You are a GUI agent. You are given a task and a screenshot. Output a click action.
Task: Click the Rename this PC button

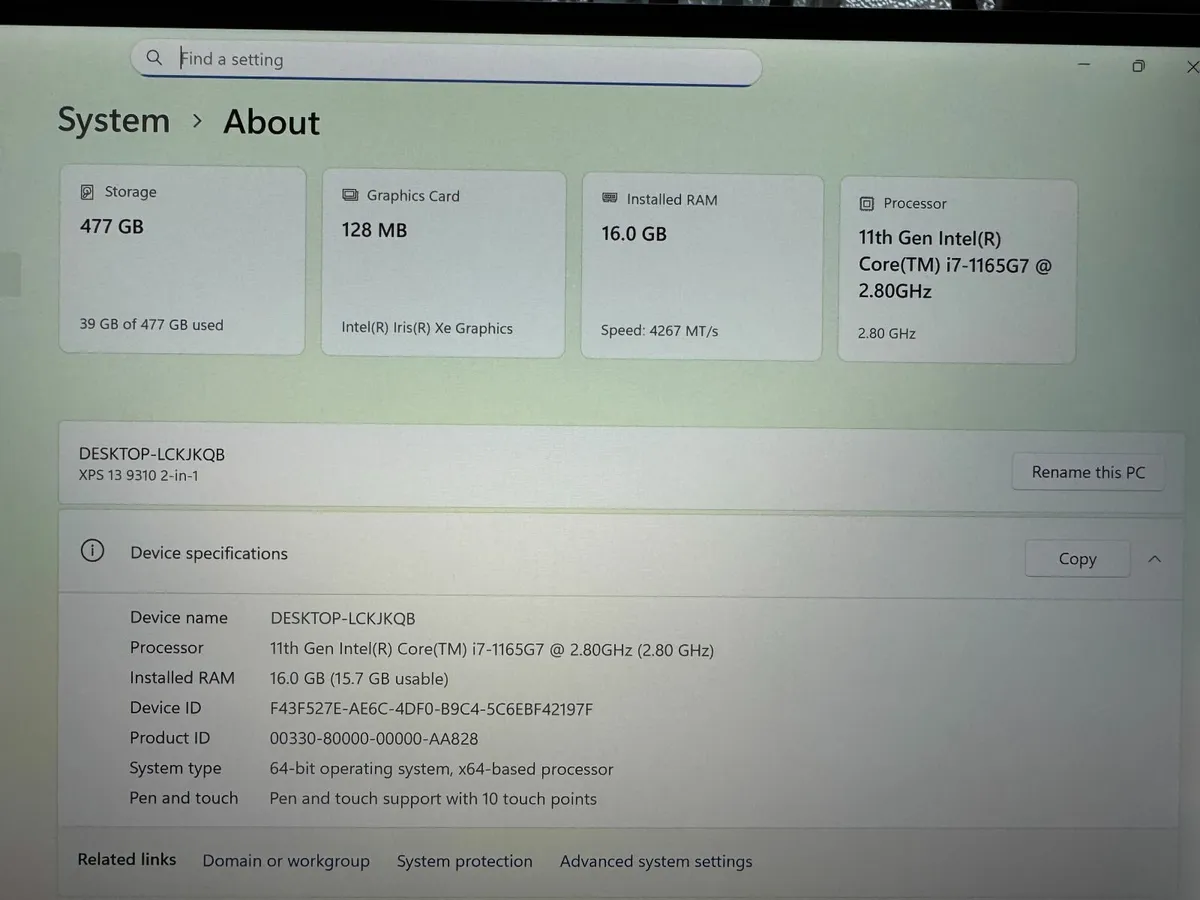tap(1088, 471)
